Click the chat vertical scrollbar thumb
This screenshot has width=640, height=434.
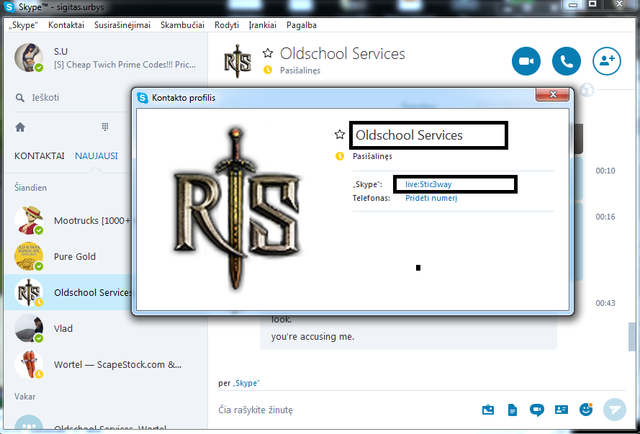(632, 336)
